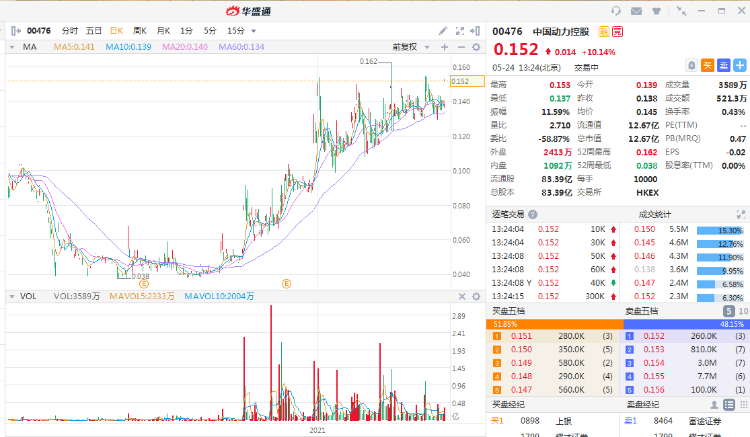Click the blue 卖 sell button
The image size is (750, 437).
click(724, 66)
